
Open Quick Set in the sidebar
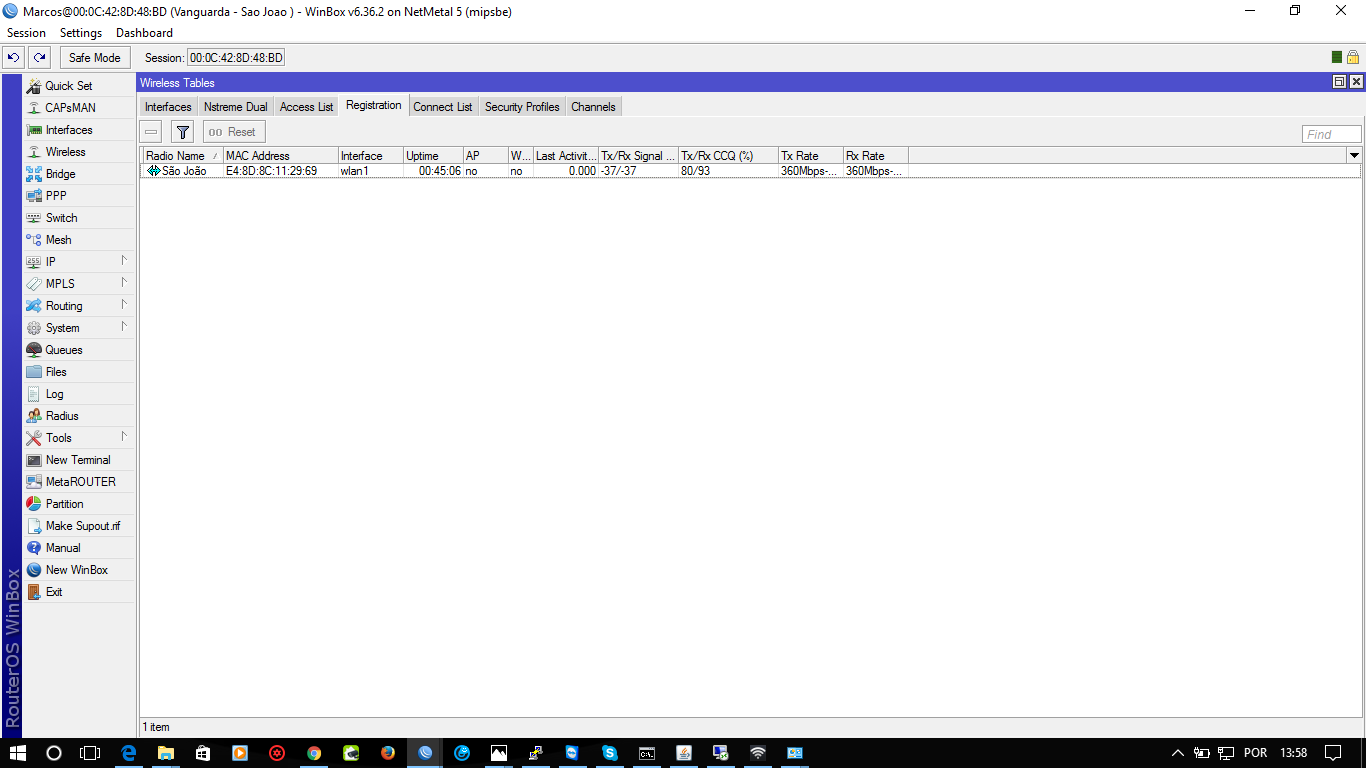(x=78, y=86)
